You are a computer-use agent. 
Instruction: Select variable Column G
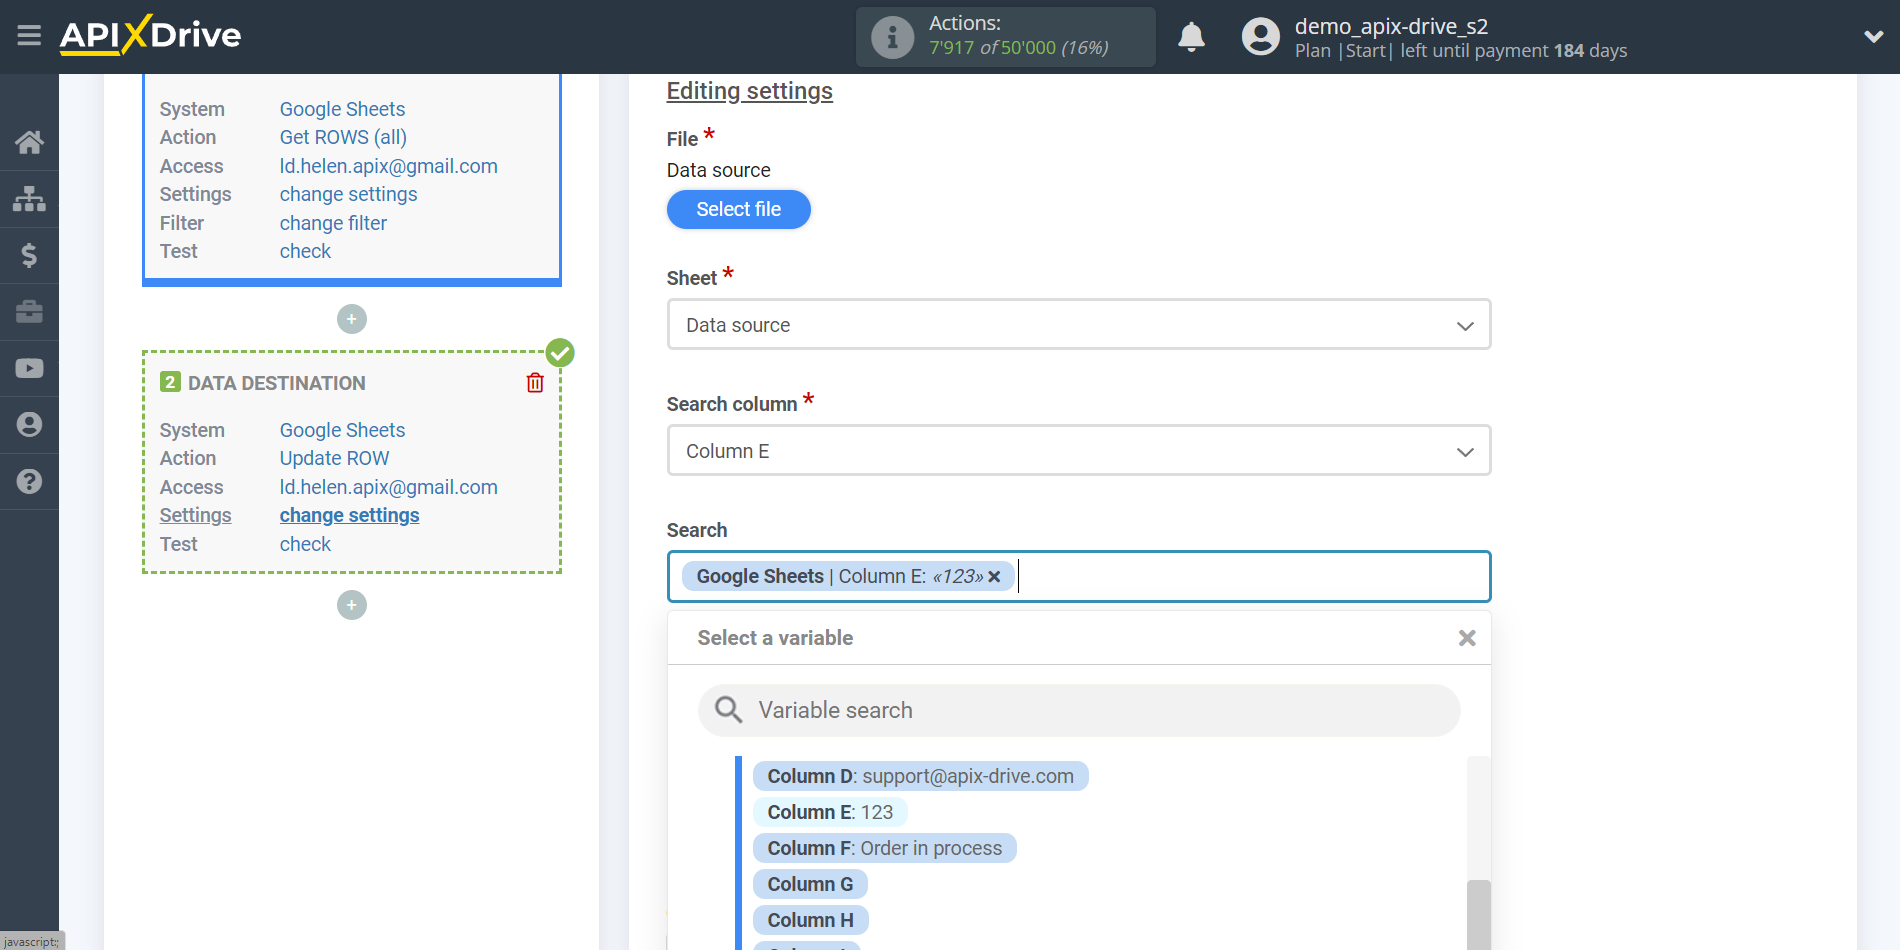click(x=810, y=884)
